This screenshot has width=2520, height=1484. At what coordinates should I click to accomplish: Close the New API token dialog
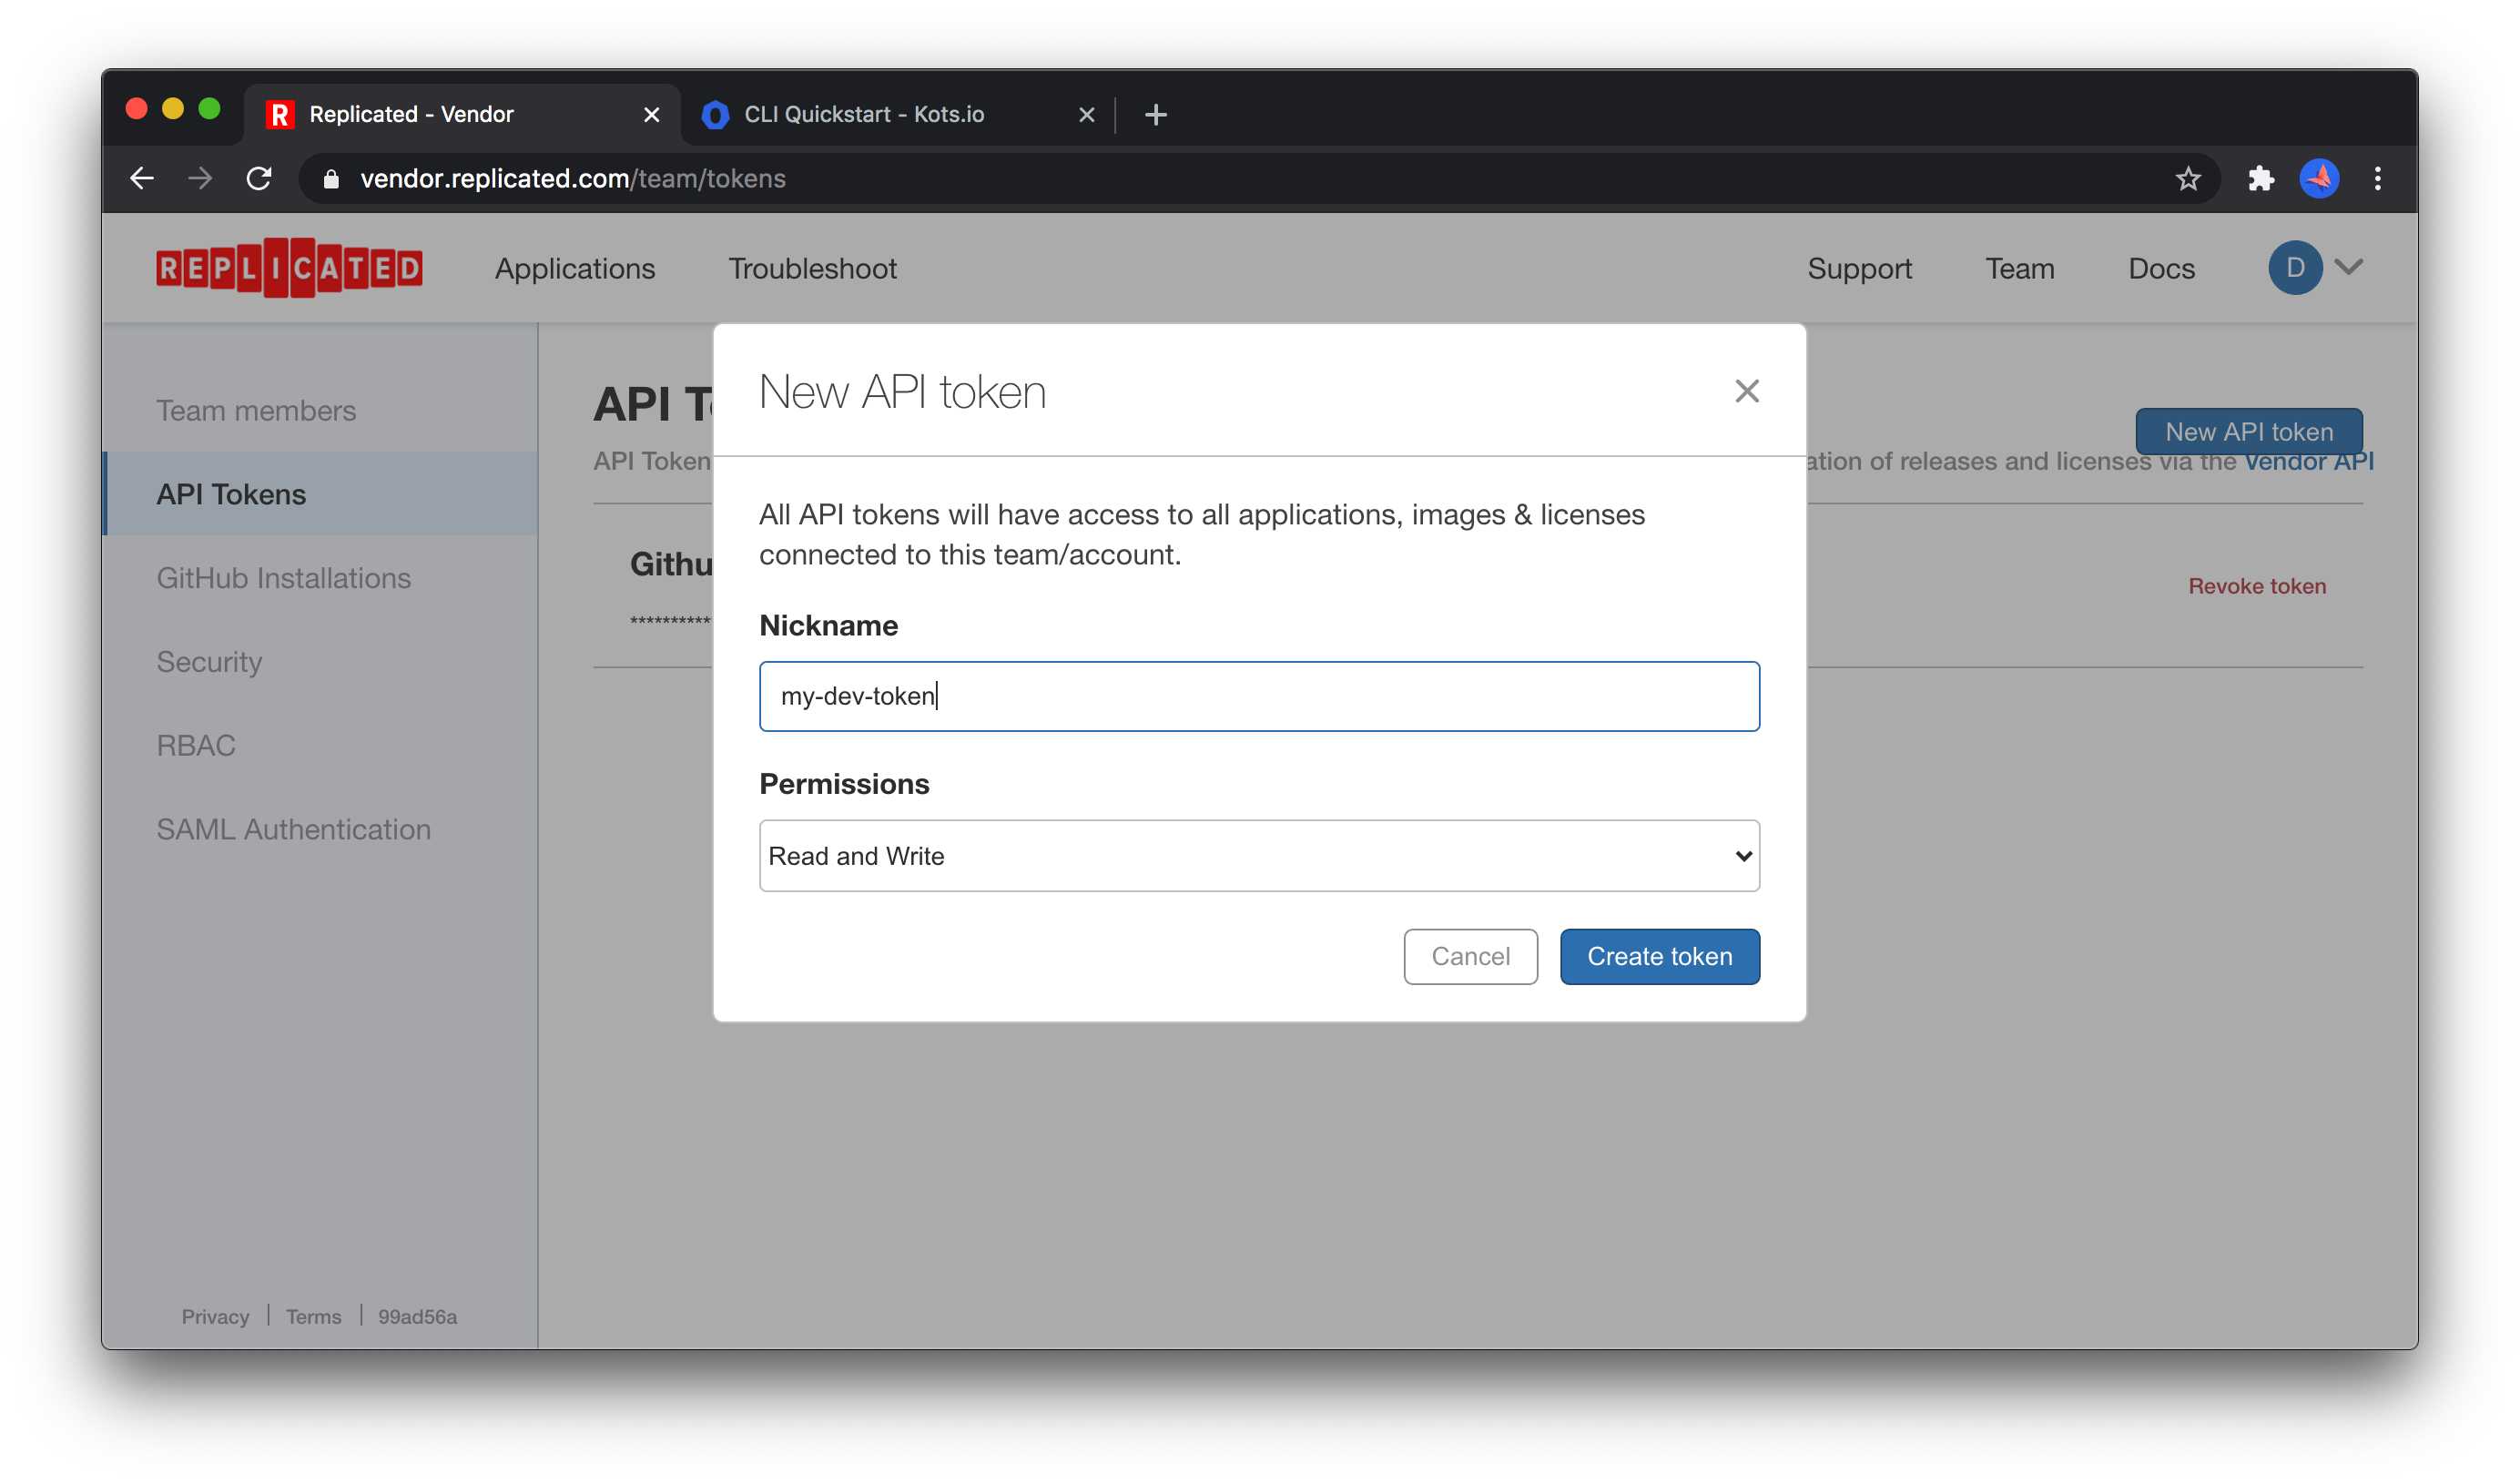pos(1746,391)
